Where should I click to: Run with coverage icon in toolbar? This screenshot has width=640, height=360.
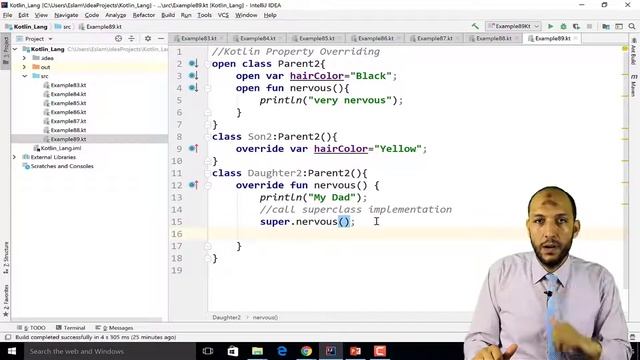576,26
